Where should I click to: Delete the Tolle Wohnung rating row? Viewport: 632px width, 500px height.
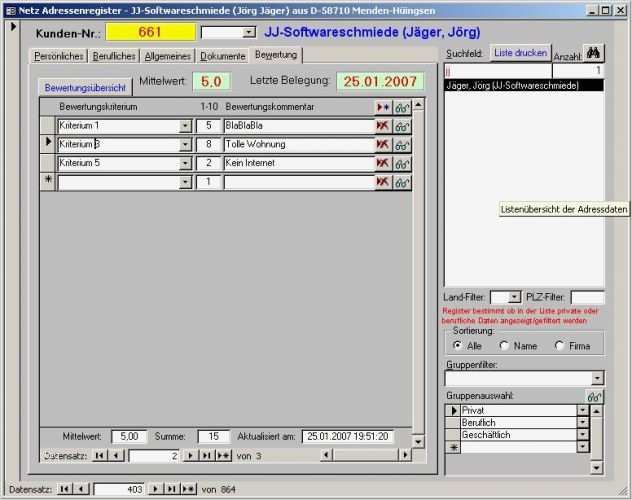[x=383, y=145]
